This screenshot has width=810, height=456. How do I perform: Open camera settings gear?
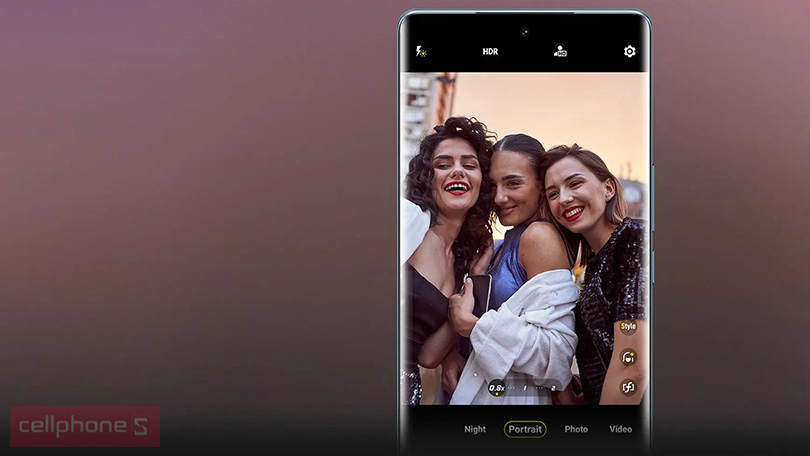pyautogui.click(x=629, y=51)
